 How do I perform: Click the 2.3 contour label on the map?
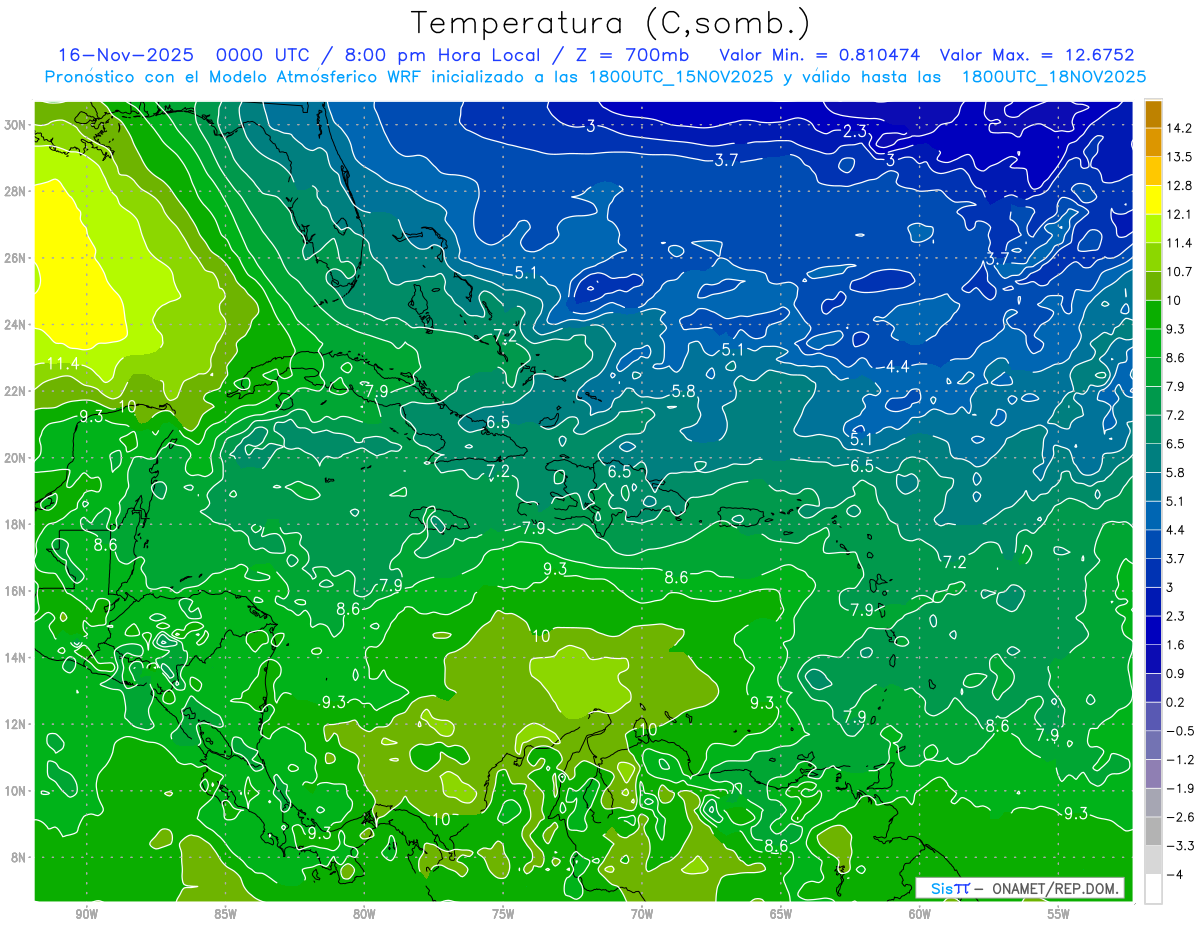[x=855, y=131]
